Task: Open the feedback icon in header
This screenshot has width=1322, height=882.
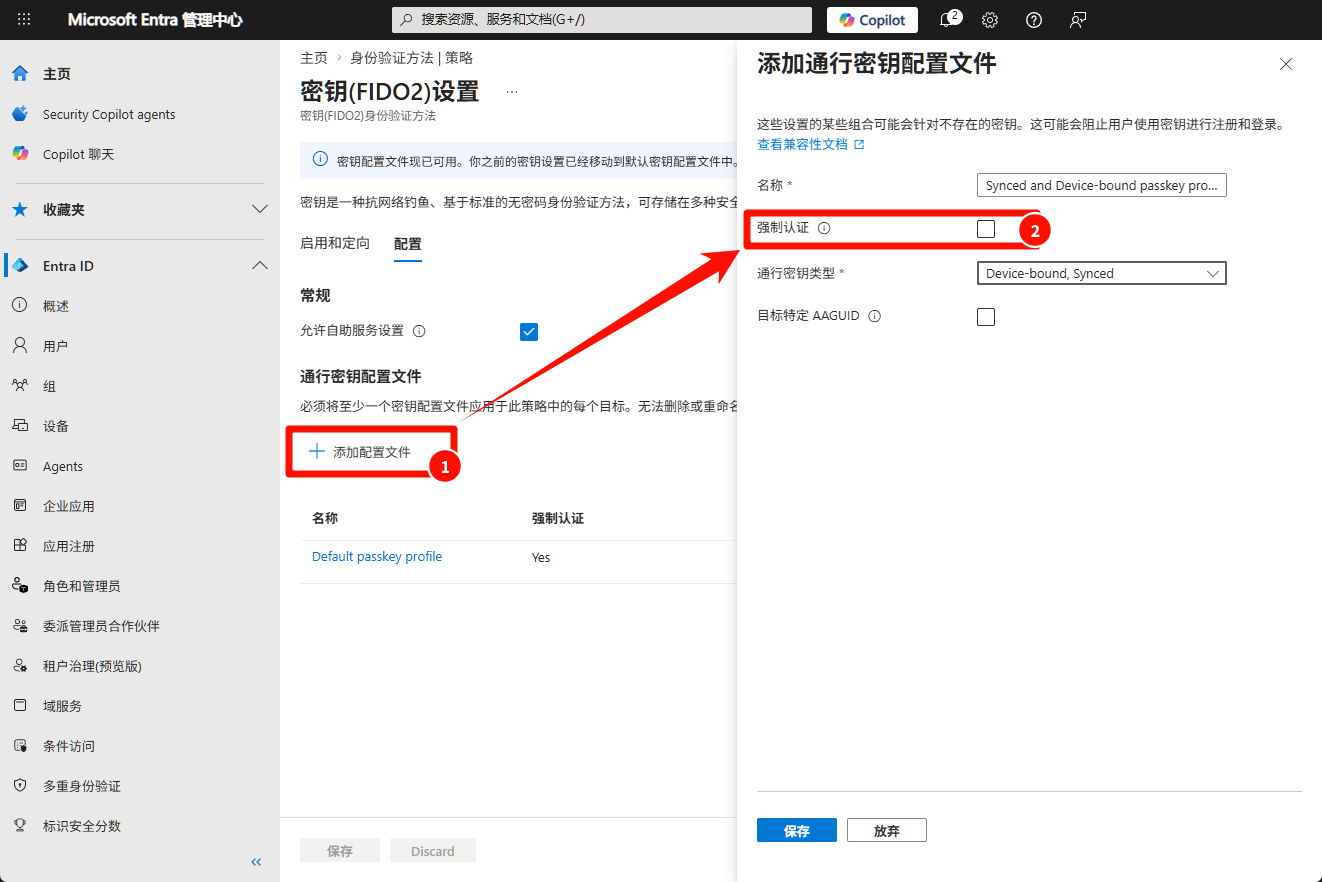Action: coord(1078,20)
